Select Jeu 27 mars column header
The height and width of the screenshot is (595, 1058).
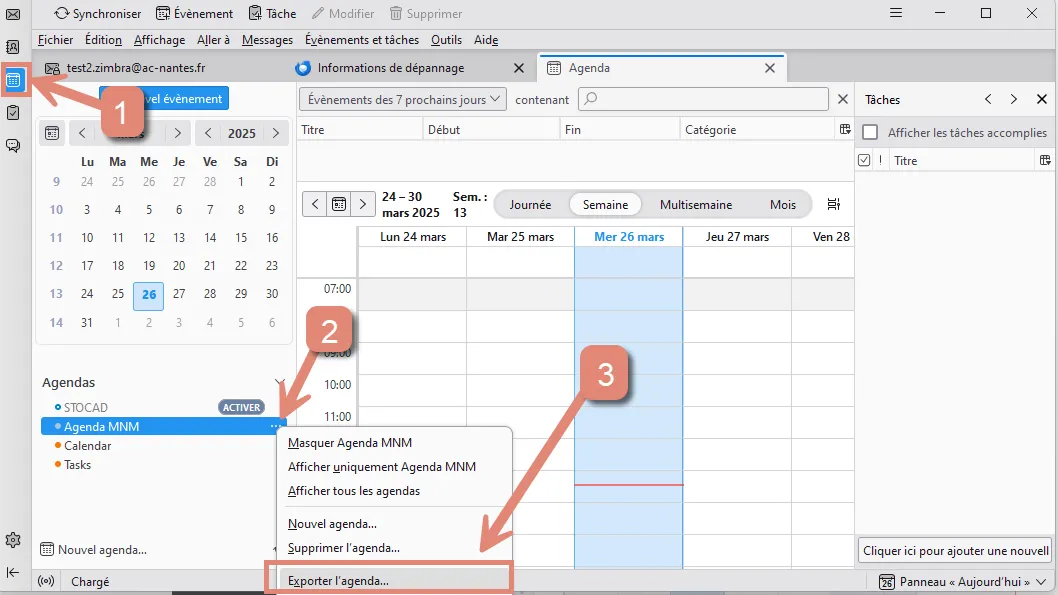(737, 237)
